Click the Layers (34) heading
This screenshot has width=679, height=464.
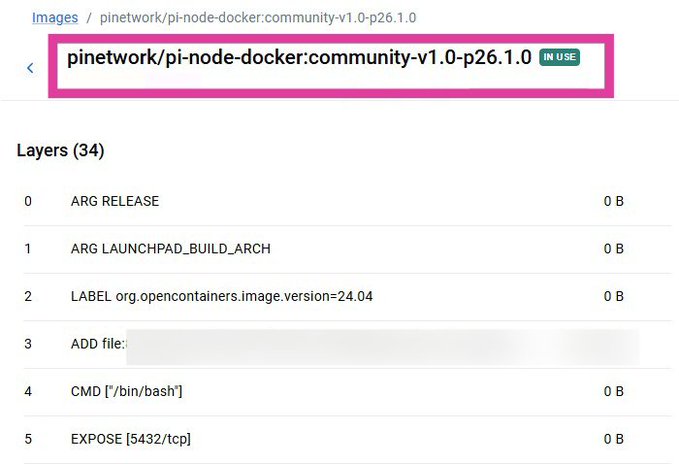click(x=61, y=151)
